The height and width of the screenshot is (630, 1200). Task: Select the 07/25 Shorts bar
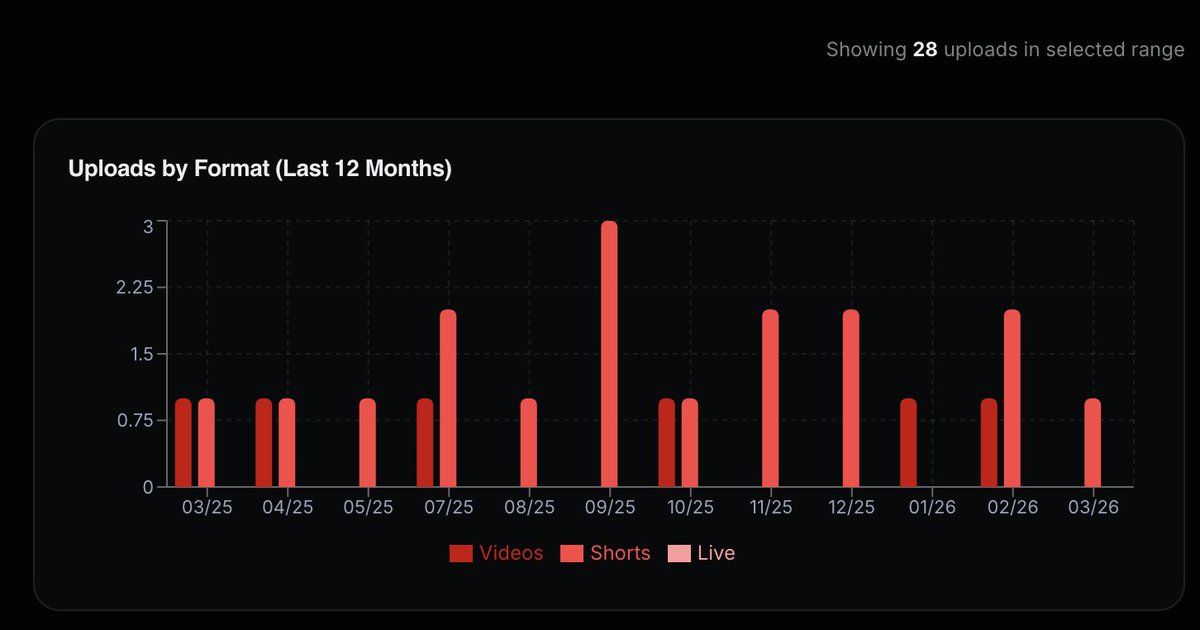coord(448,398)
